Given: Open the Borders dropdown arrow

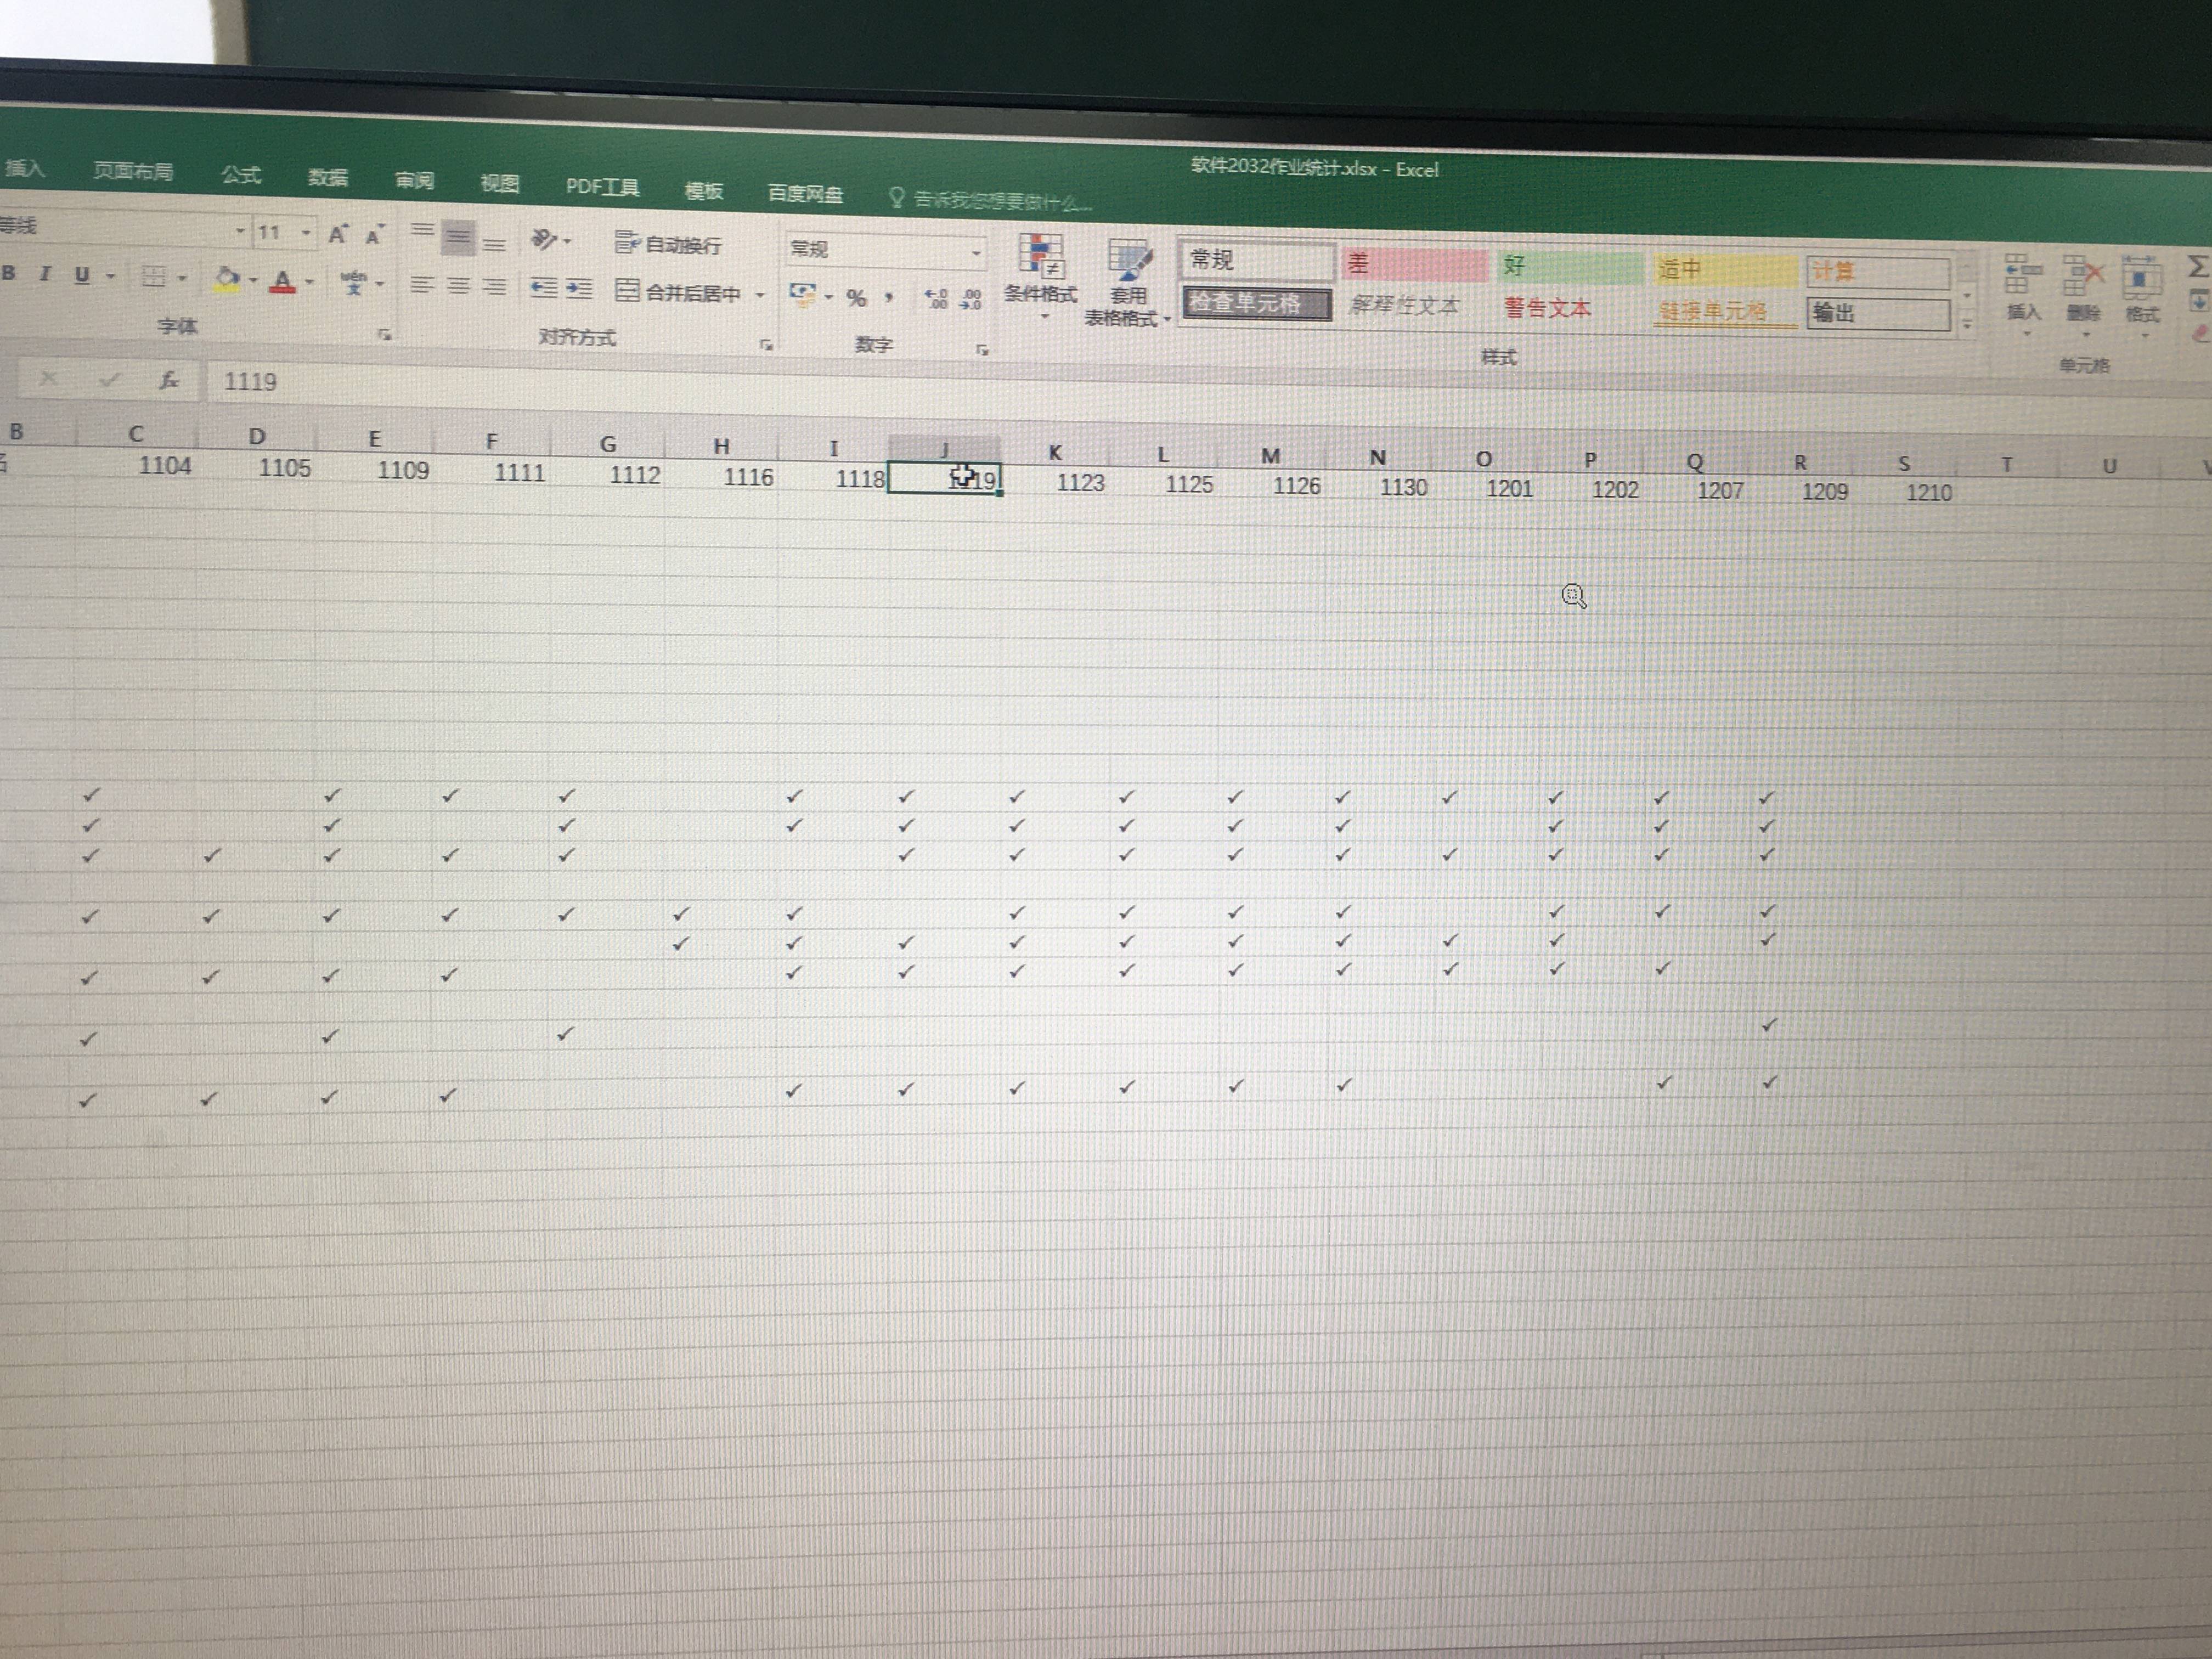Looking at the screenshot, I should click(x=182, y=278).
